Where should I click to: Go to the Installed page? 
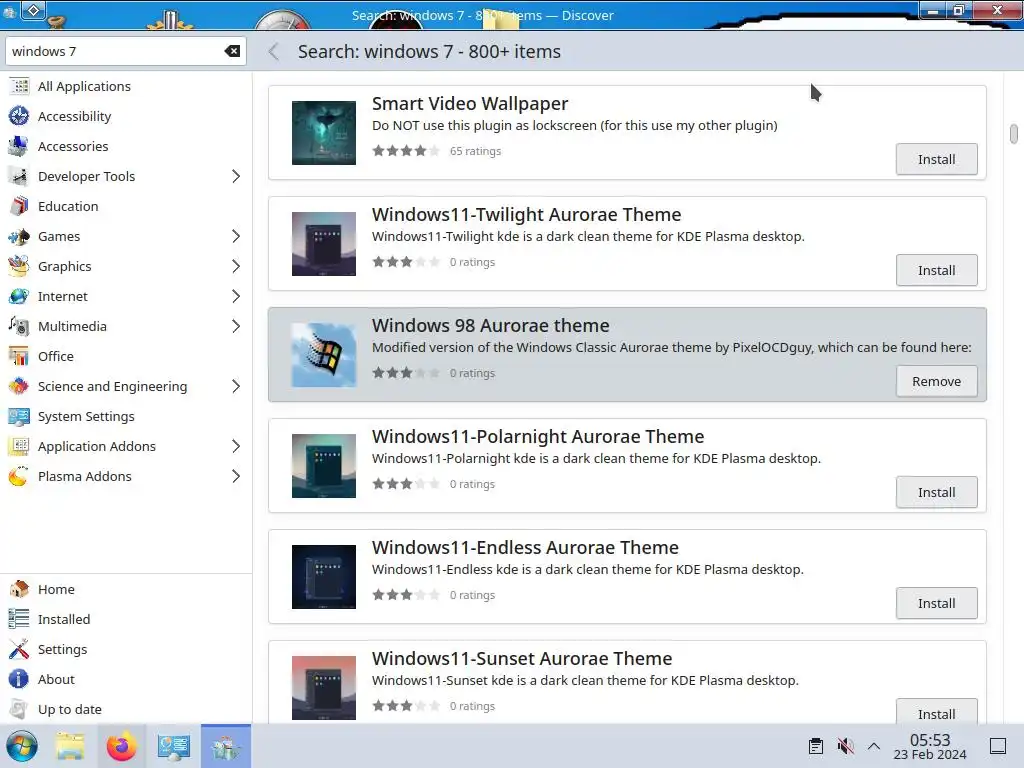click(125, 619)
